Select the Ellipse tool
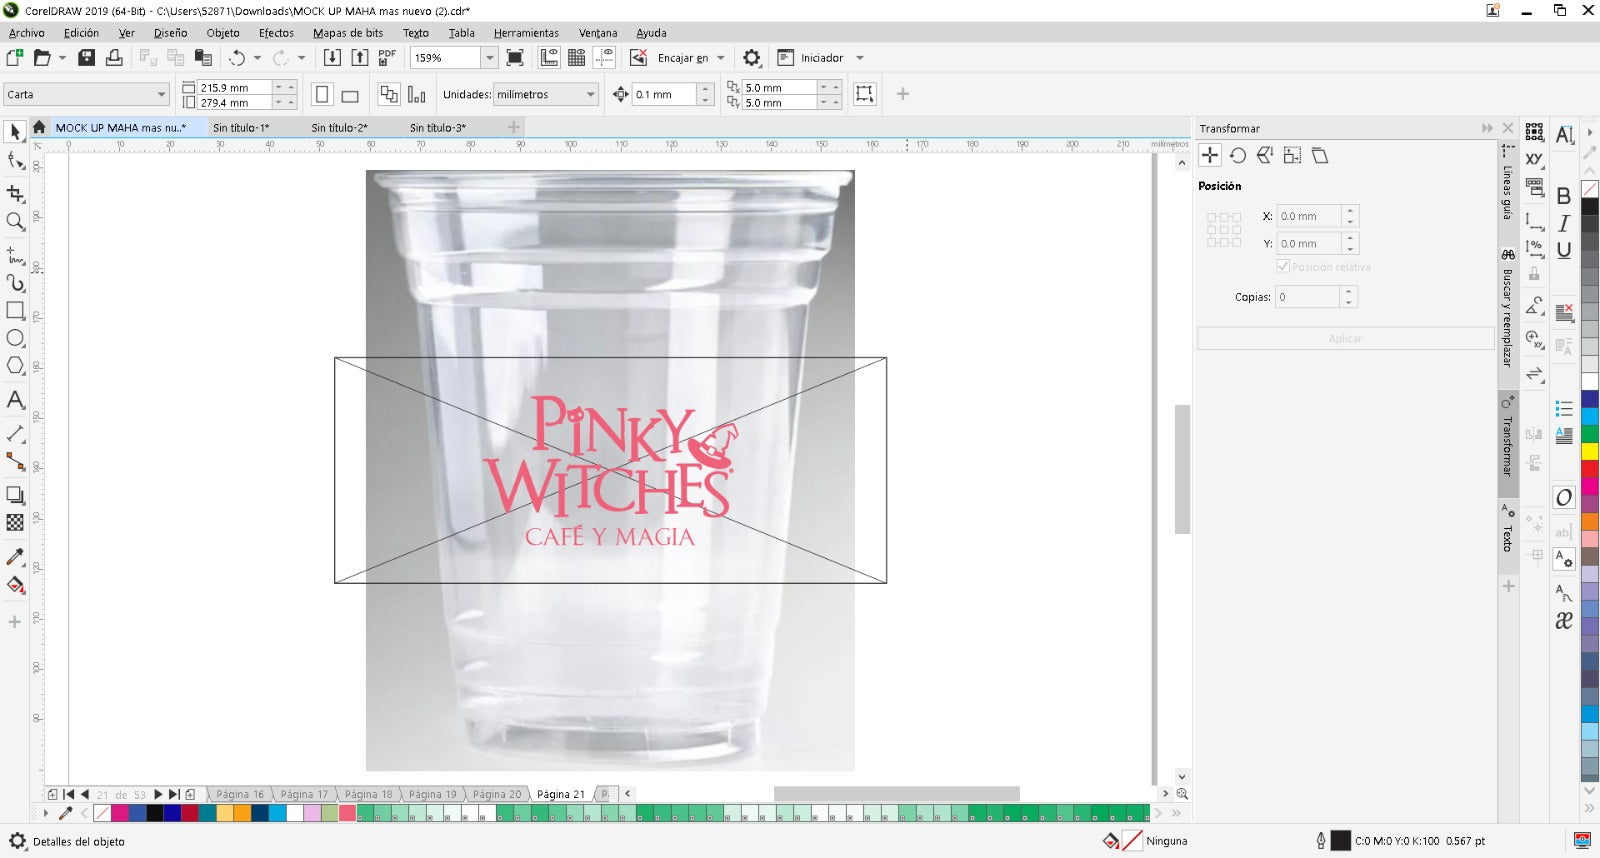Screen dimensions: 1600x858 (15, 338)
